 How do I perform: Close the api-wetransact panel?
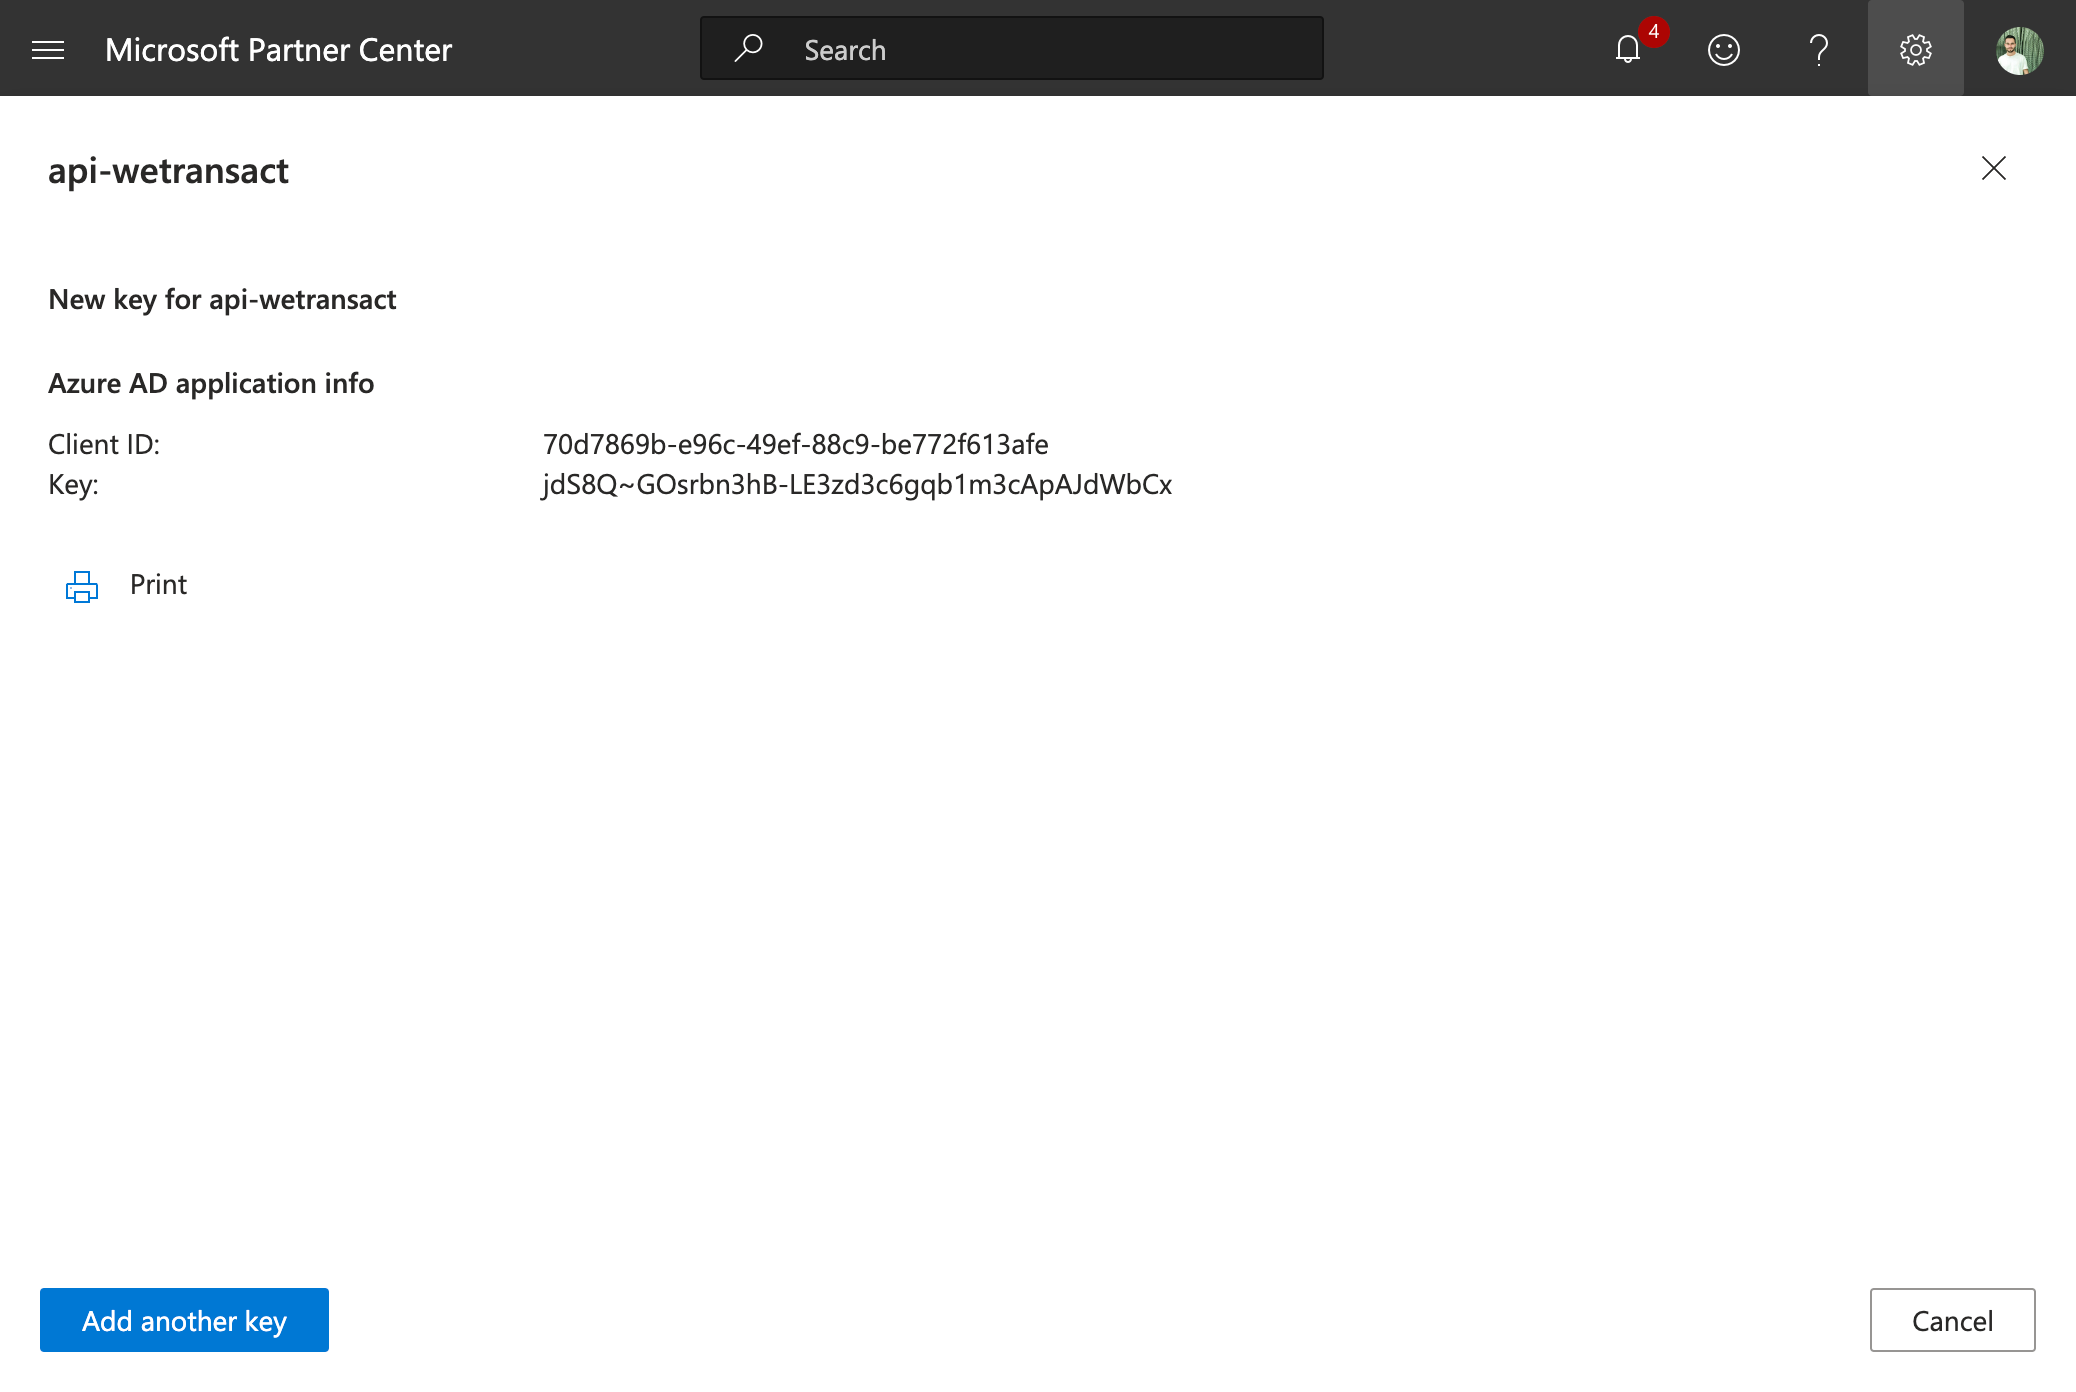(x=1993, y=168)
